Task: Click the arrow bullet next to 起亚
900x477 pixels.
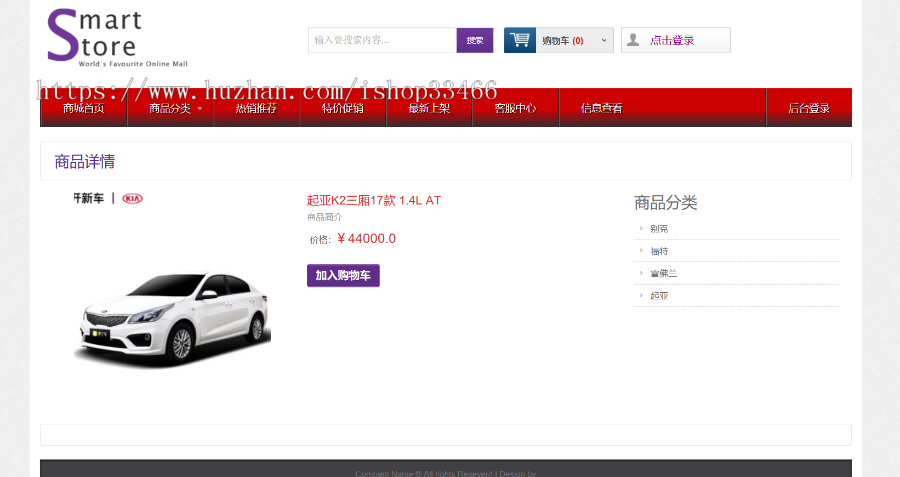Action: pyautogui.click(x=641, y=296)
